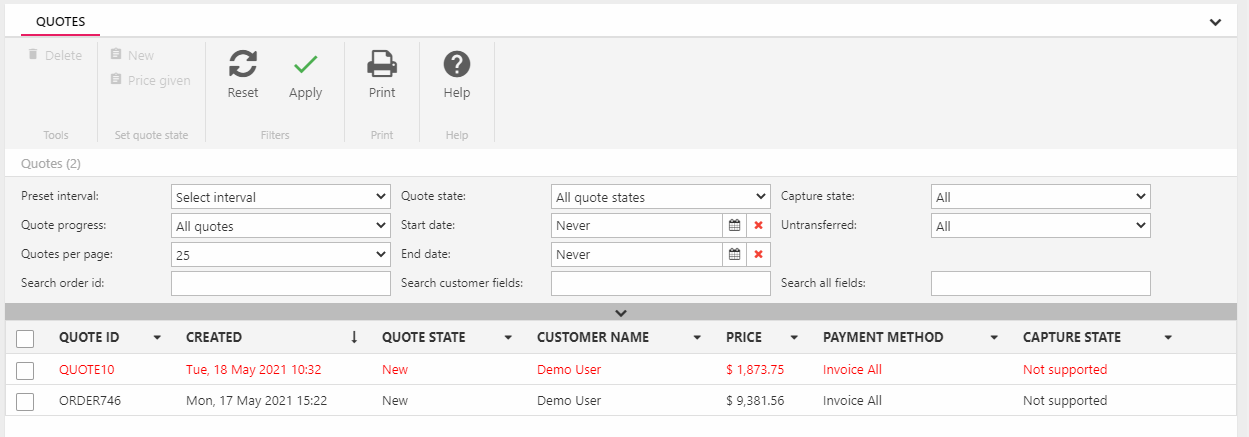1249x437 pixels.
Task: Open Help with the question mark icon
Action: (457, 65)
